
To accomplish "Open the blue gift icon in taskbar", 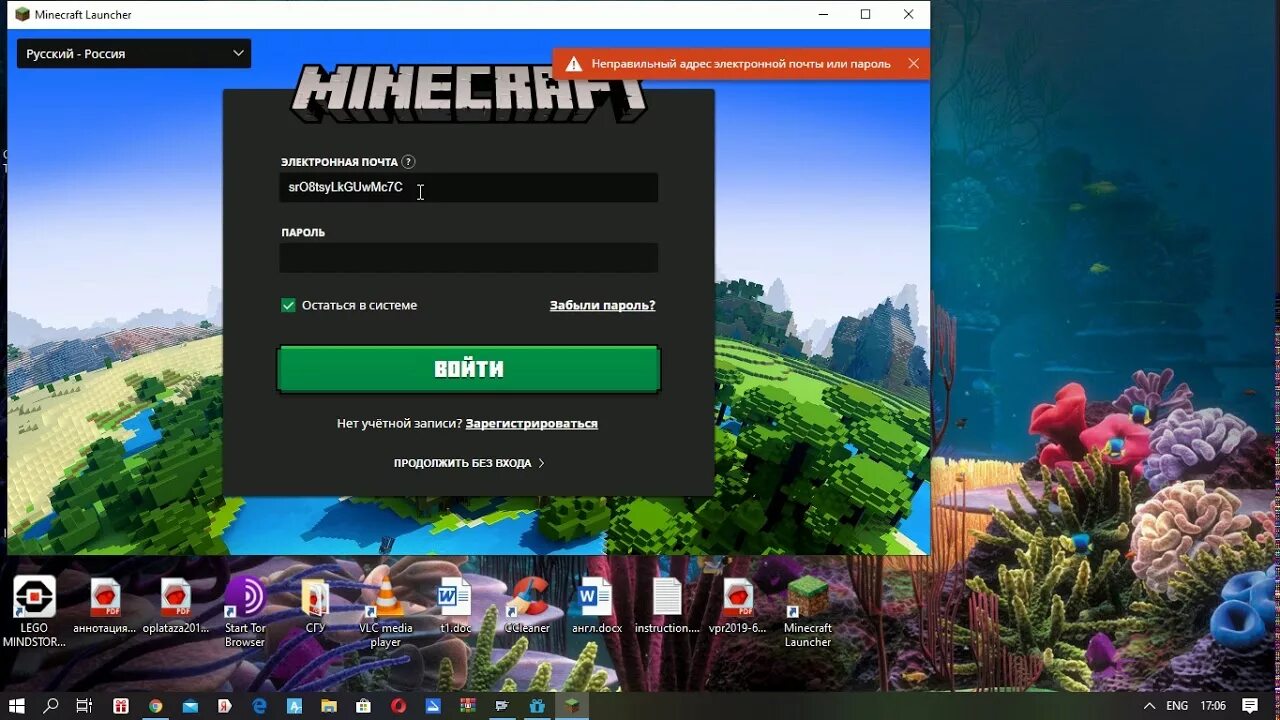I will click(x=537, y=705).
